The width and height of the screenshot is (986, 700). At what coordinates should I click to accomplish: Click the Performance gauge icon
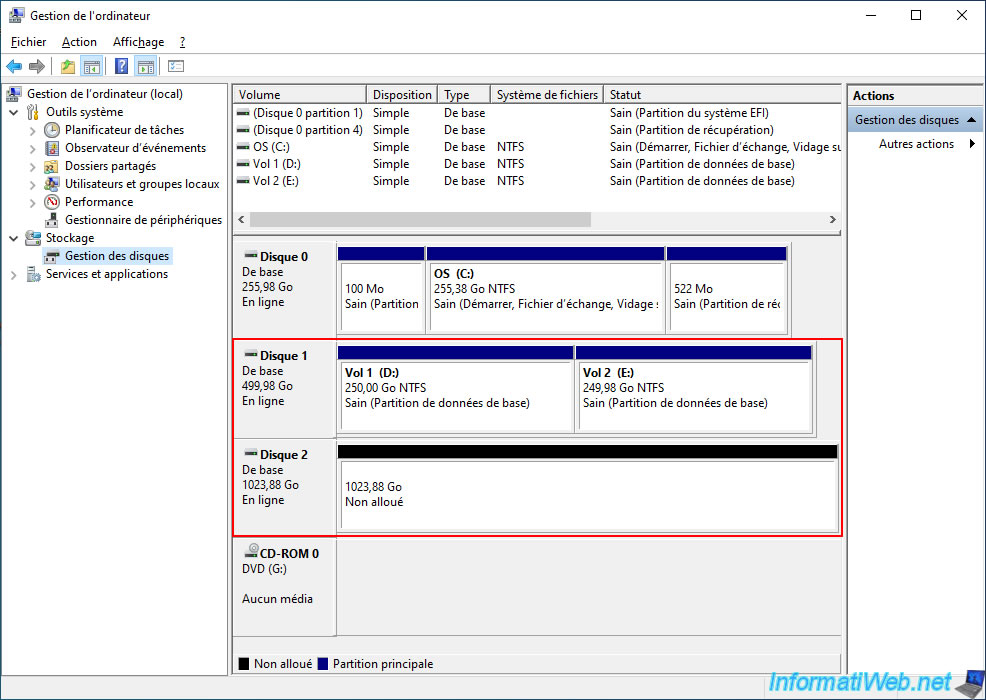pos(53,202)
